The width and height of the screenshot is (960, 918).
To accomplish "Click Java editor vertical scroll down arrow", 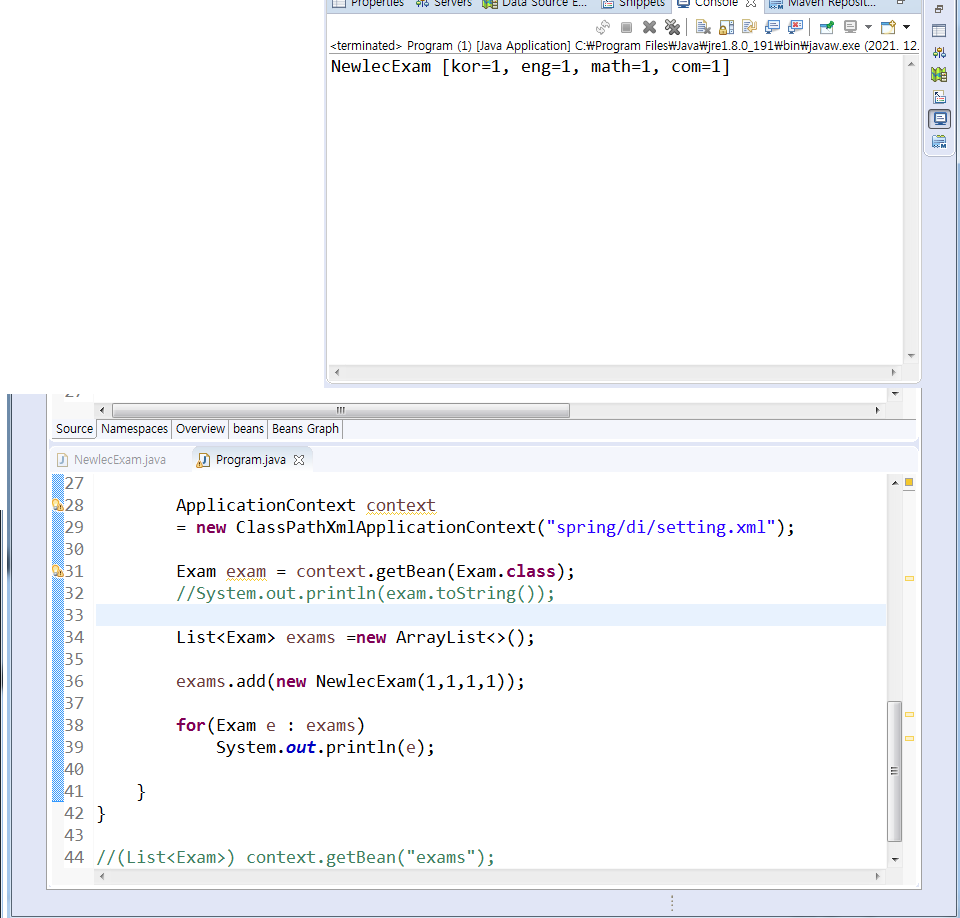I will pyautogui.click(x=895, y=860).
